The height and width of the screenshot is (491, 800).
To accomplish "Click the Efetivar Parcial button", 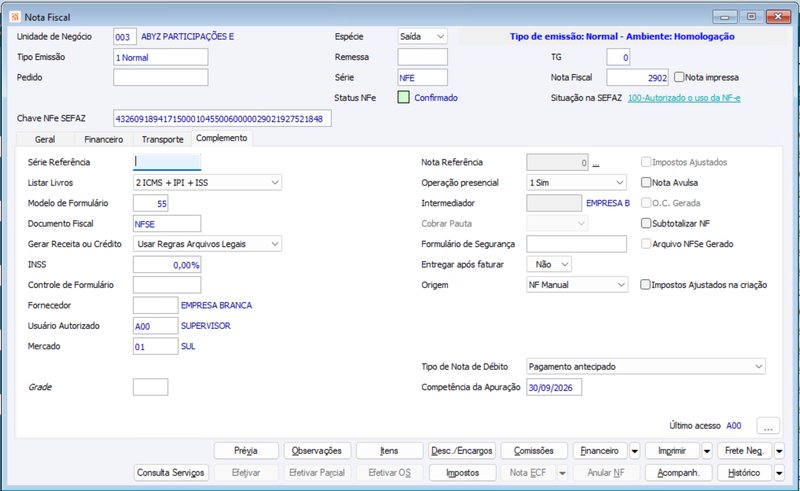I will point(317,473).
